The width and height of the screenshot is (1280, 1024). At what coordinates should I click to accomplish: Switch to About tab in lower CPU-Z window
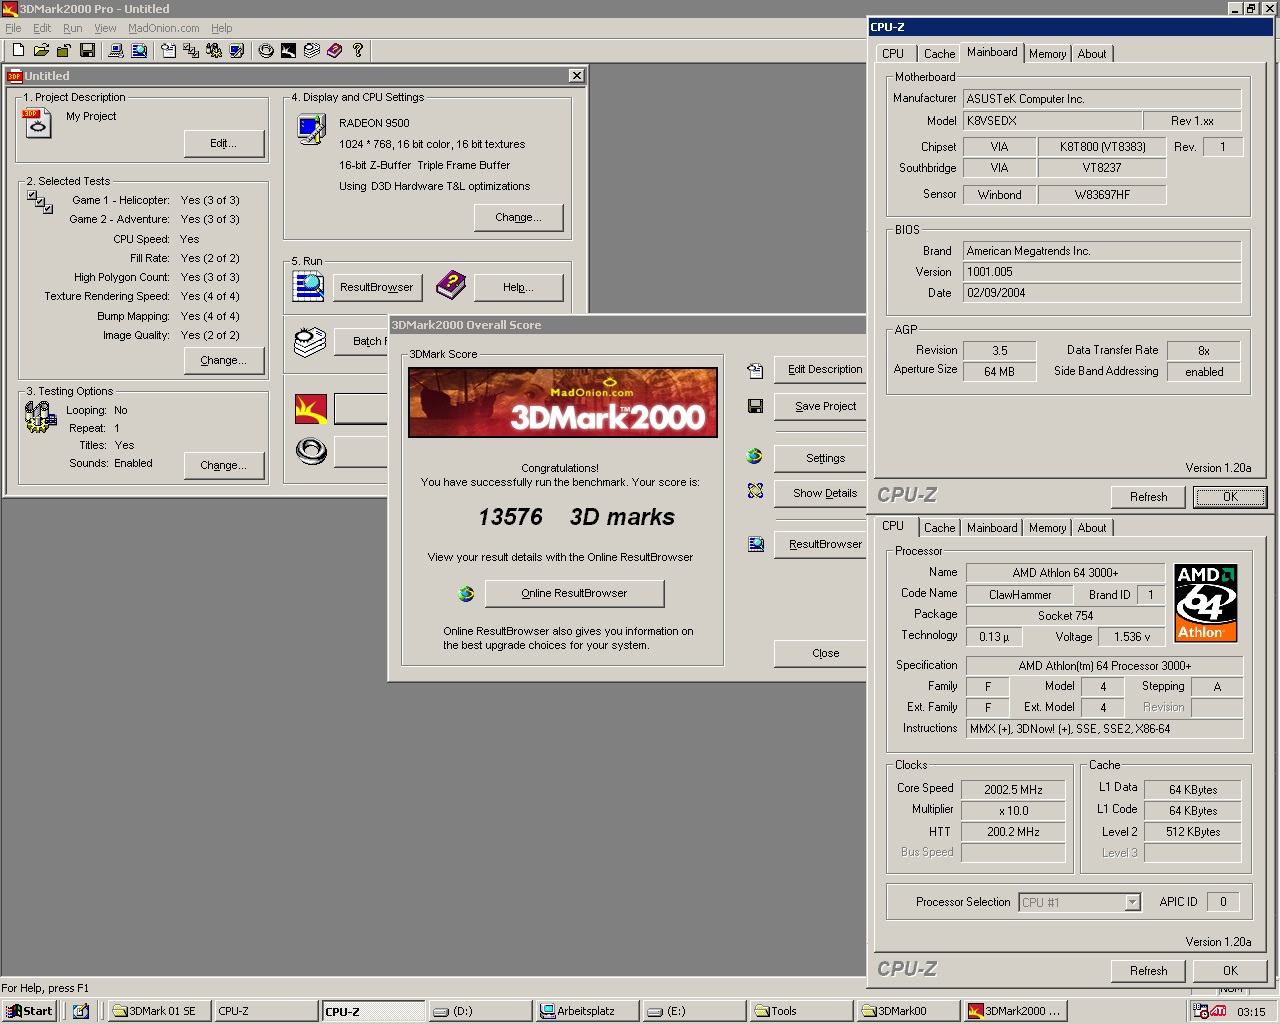[x=1092, y=528]
